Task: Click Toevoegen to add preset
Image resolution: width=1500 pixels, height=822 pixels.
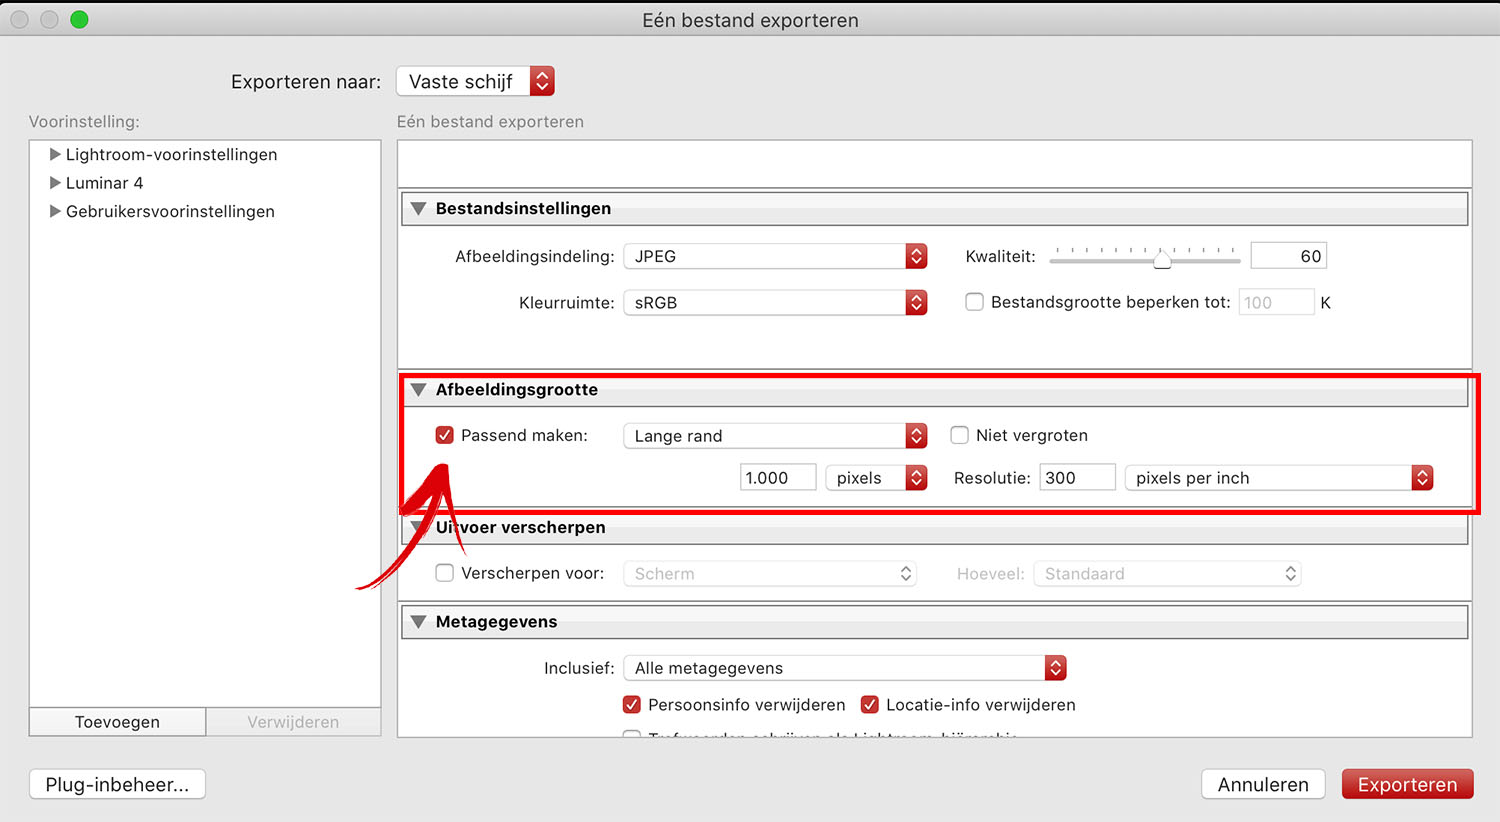Action: (x=117, y=722)
